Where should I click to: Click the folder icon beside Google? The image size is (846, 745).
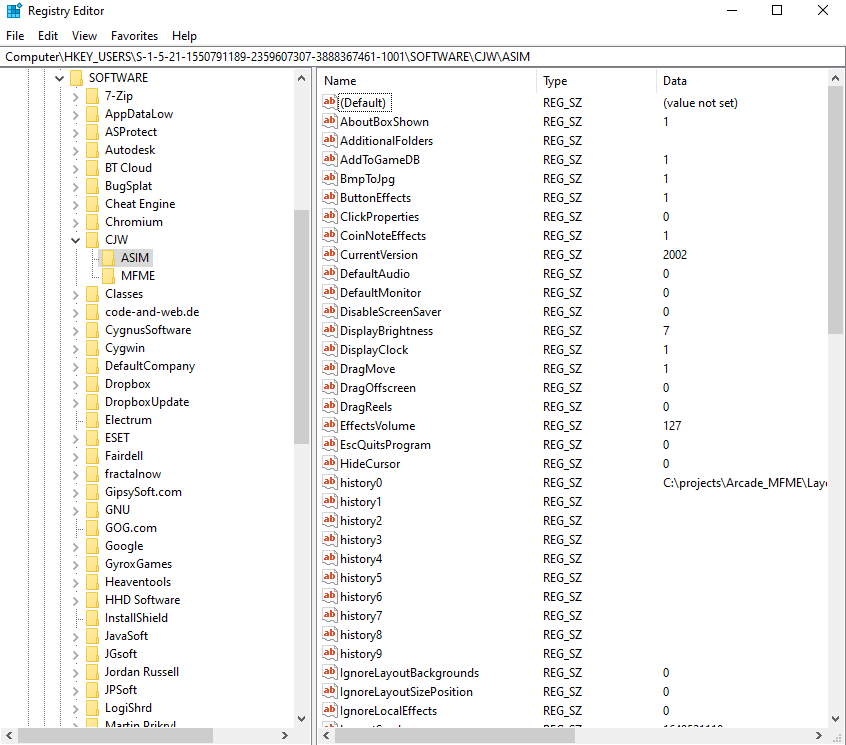pos(93,546)
